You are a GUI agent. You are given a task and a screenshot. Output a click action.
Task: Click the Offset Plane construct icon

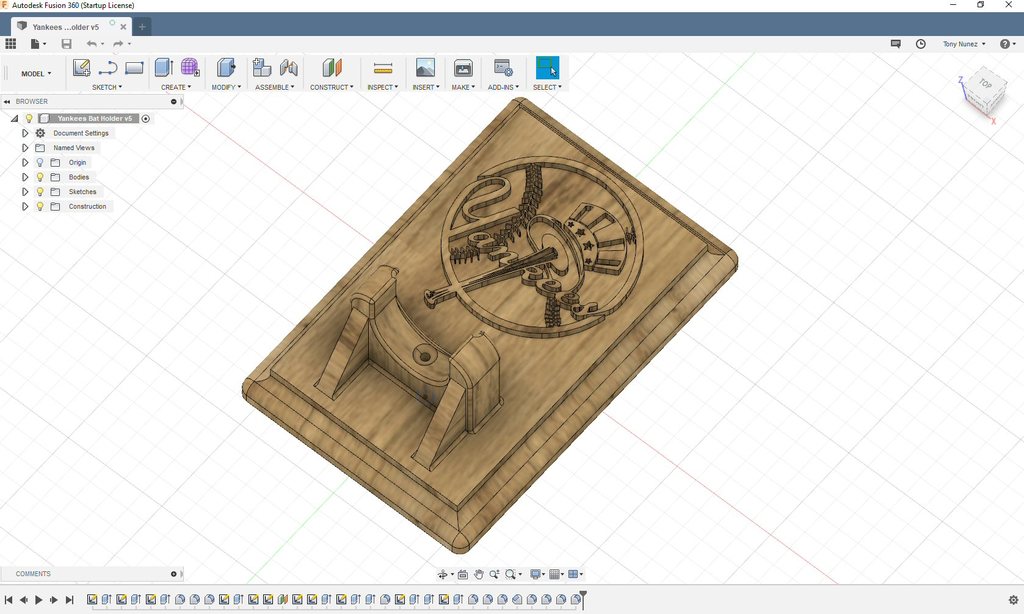[332, 67]
